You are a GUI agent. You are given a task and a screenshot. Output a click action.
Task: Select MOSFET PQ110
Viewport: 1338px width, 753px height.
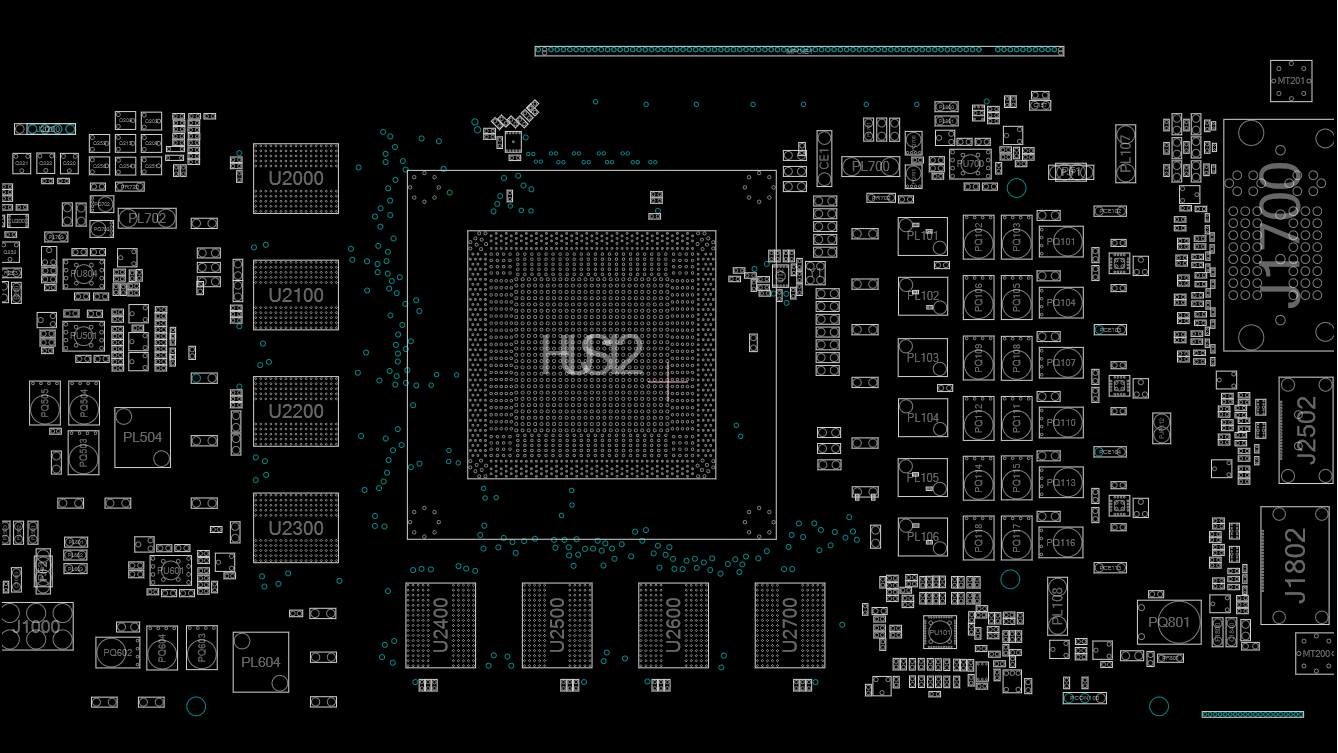click(x=1061, y=422)
